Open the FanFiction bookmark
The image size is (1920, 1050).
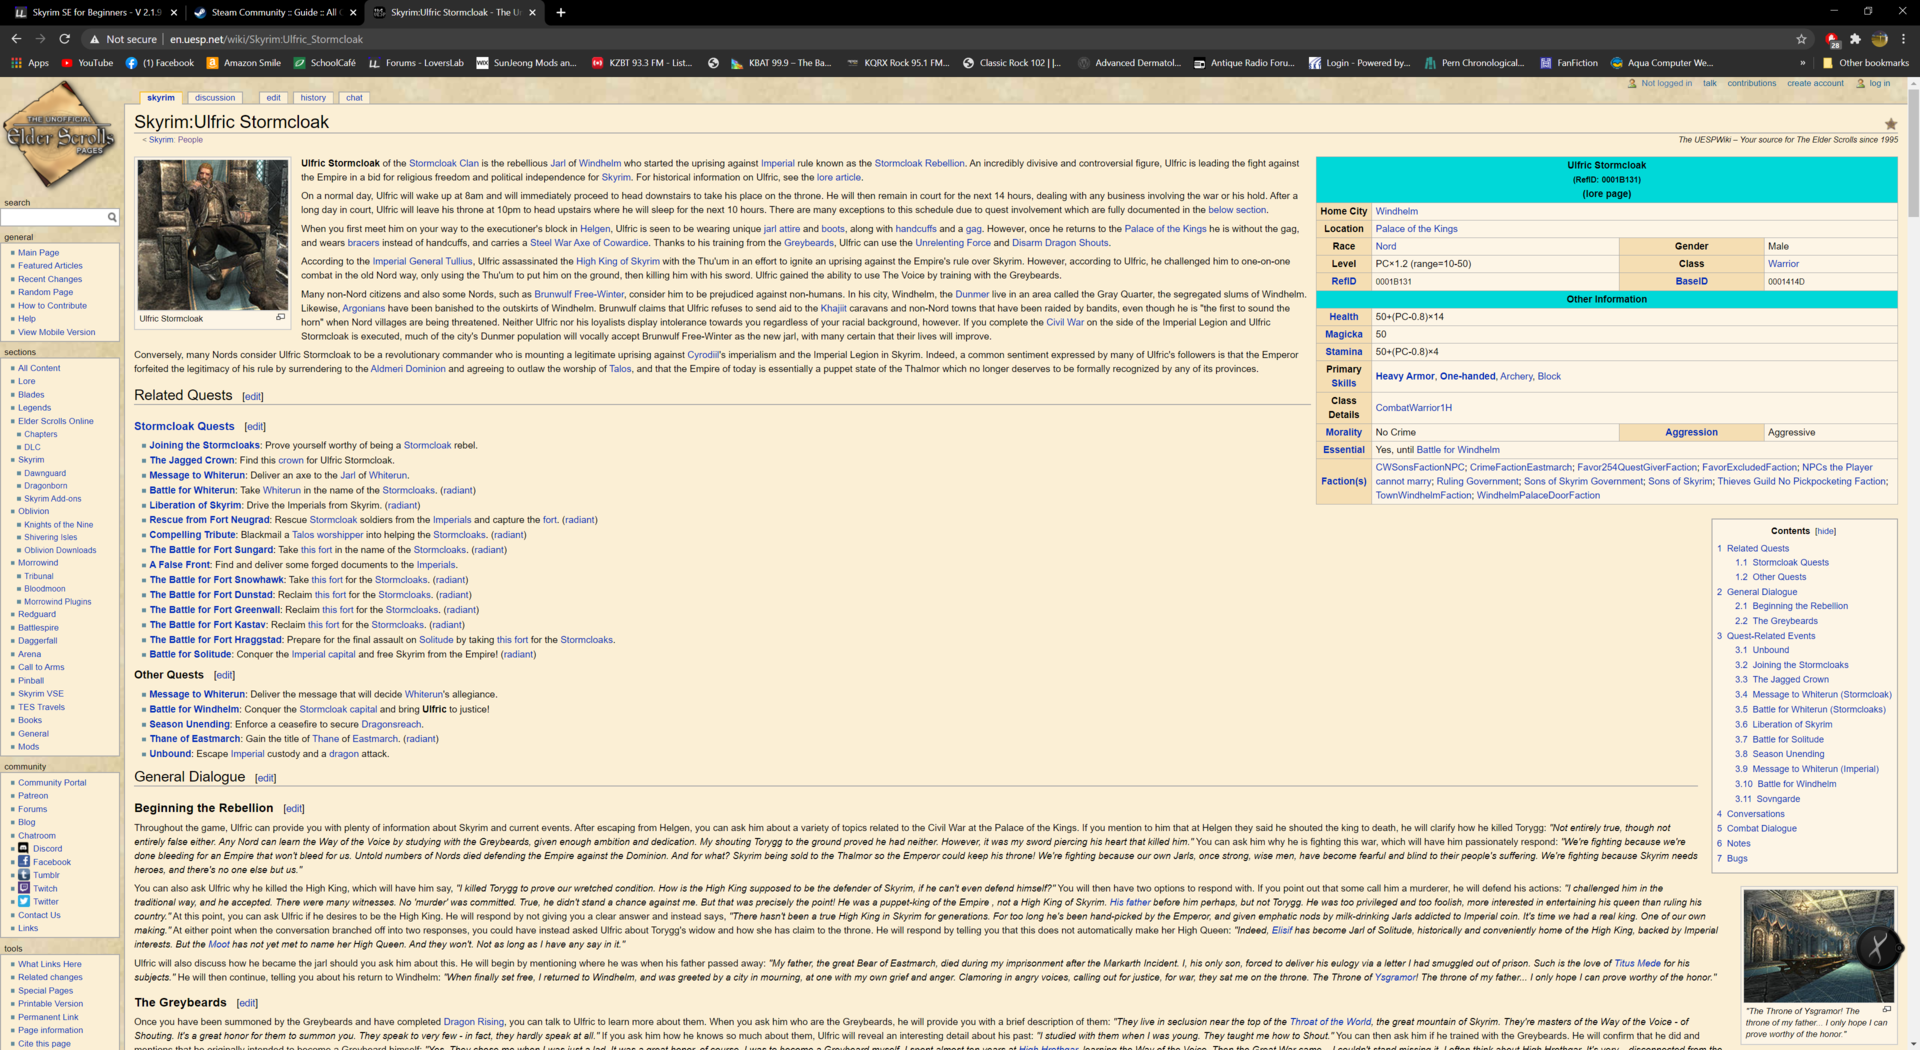[1568, 63]
